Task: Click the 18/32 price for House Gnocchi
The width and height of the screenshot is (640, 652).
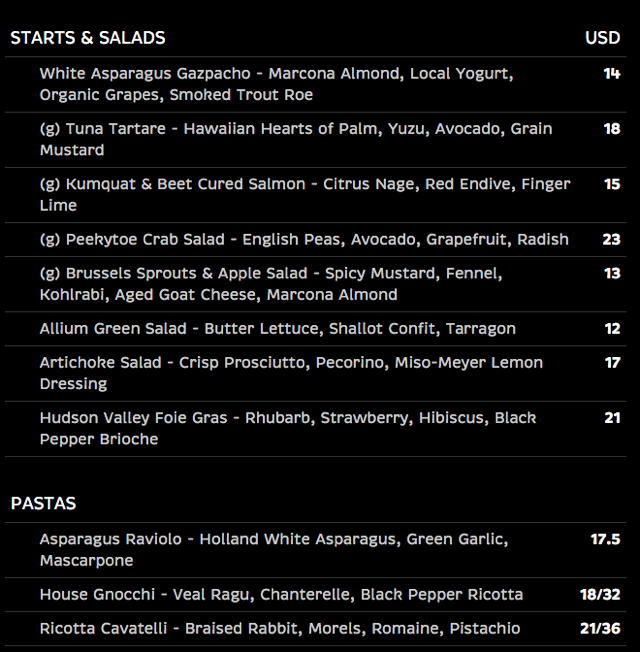Action: (600, 595)
